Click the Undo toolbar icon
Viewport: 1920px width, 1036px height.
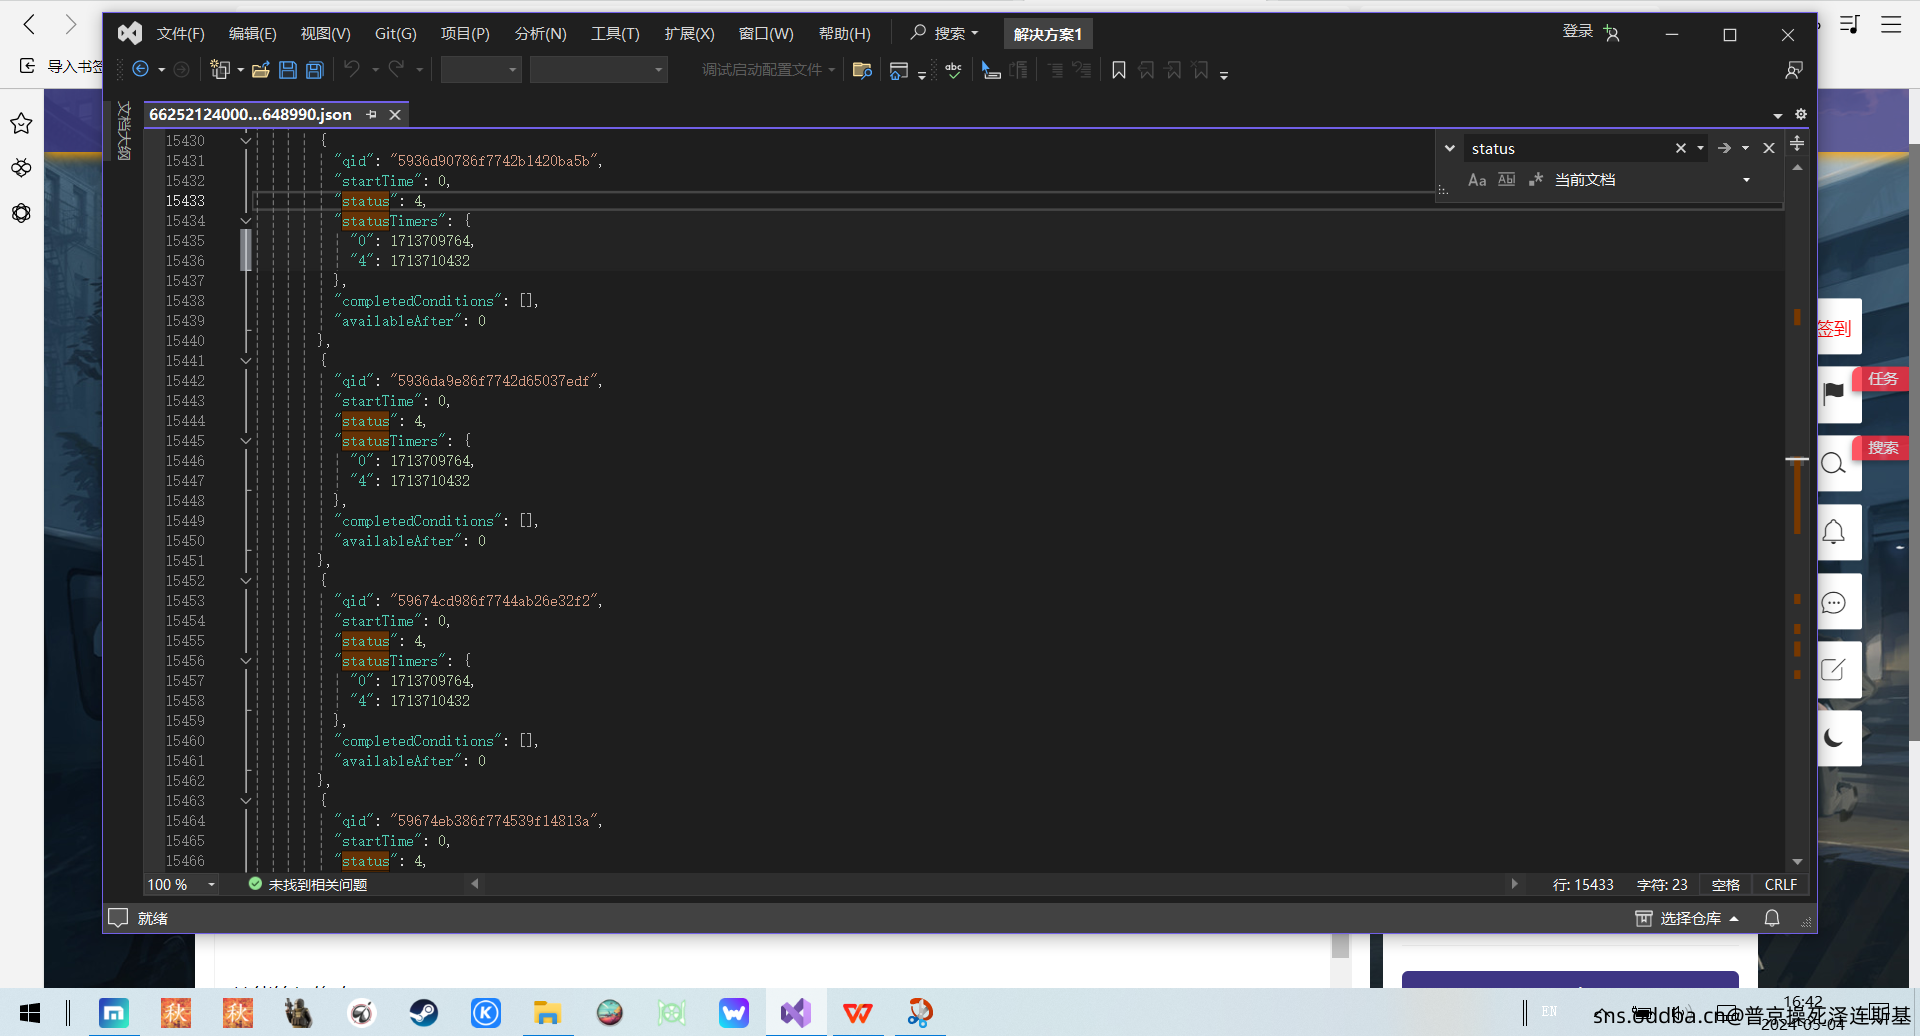click(x=352, y=70)
